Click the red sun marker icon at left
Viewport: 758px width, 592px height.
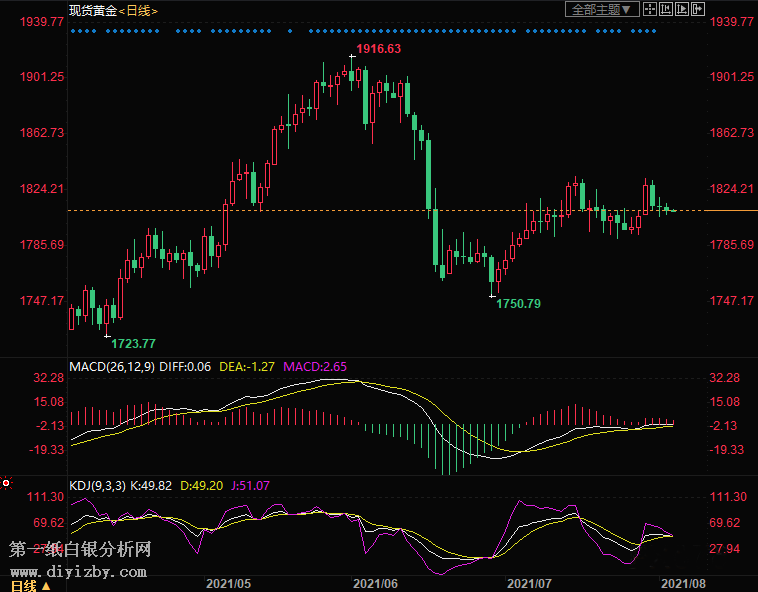(x=6, y=483)
